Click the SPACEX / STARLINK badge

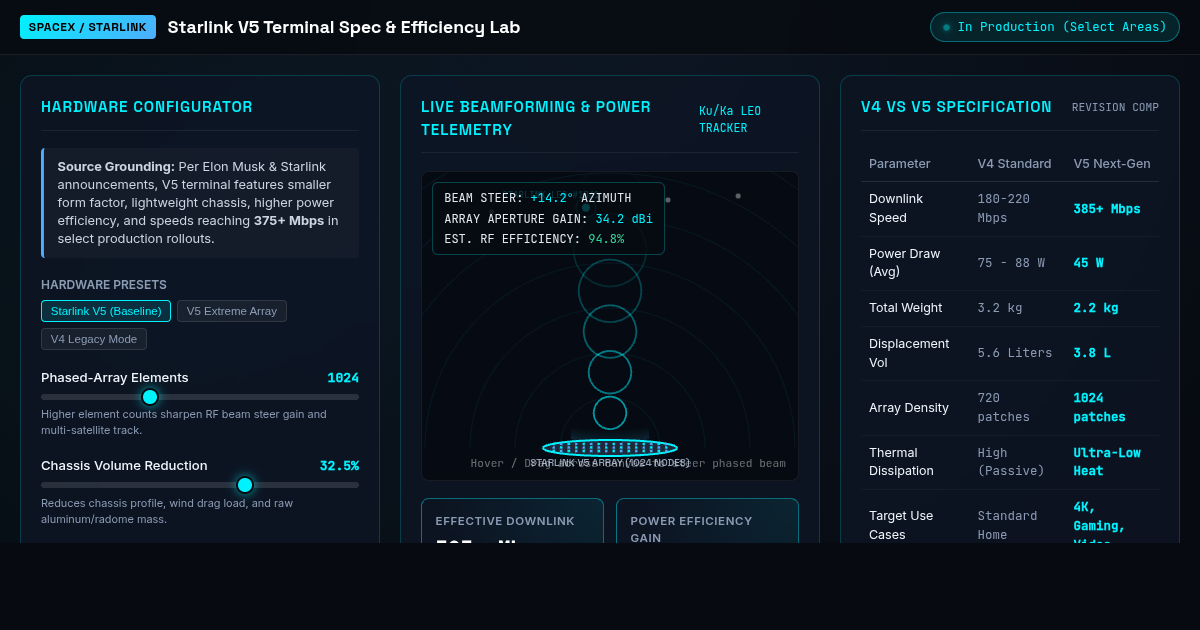pyautogui.click(x=88, y=27)
